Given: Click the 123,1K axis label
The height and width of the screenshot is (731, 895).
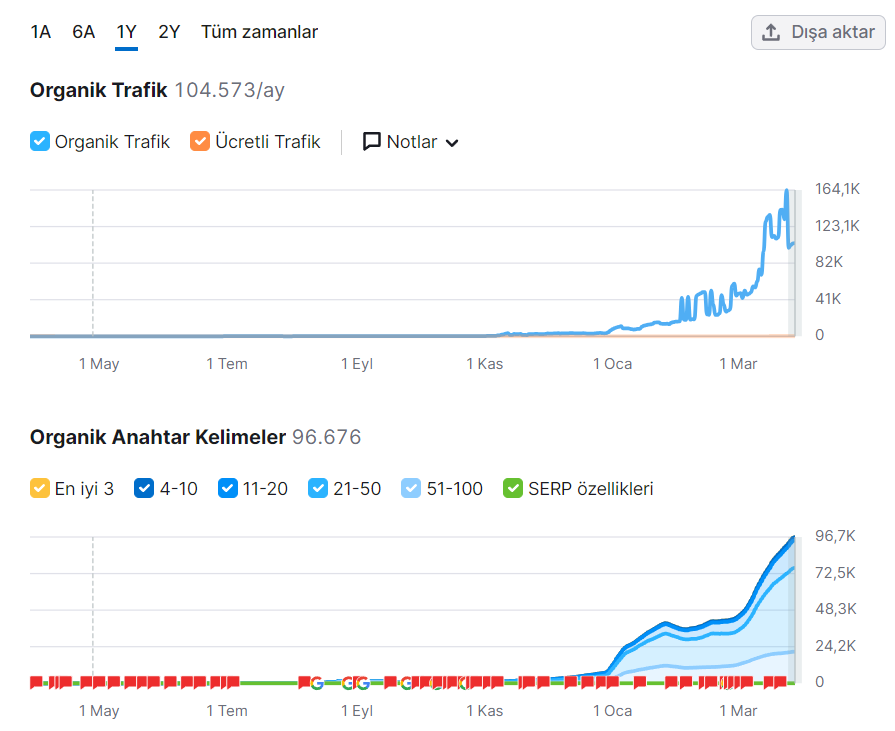Looking at the screenshot, I should pyautogui.click(x=837, y=226).
